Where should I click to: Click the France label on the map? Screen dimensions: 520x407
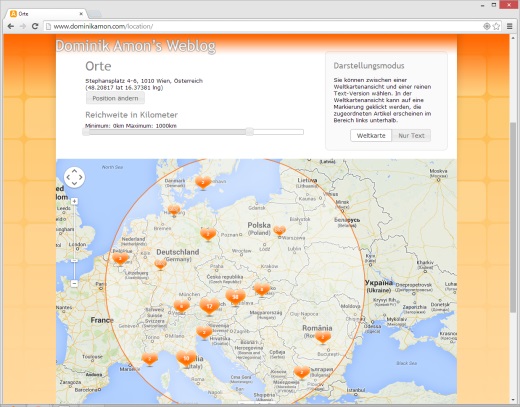click(x=102, y=320)
